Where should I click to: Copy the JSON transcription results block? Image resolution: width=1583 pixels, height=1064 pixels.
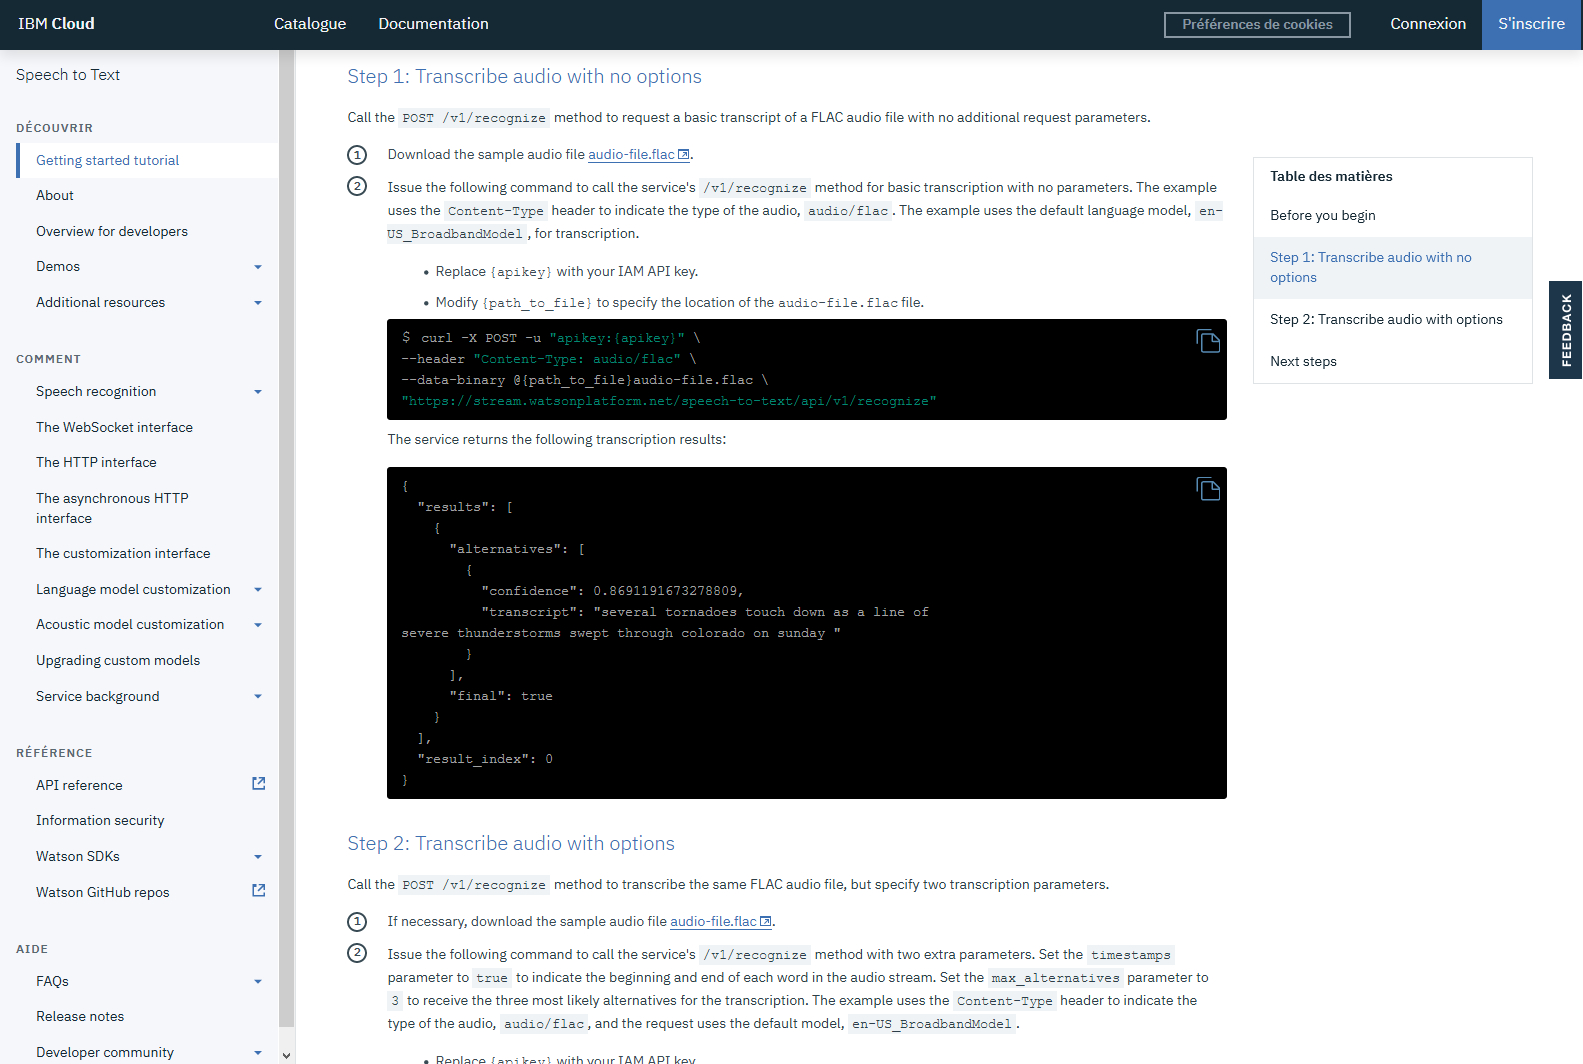[x=1208, y=489]
